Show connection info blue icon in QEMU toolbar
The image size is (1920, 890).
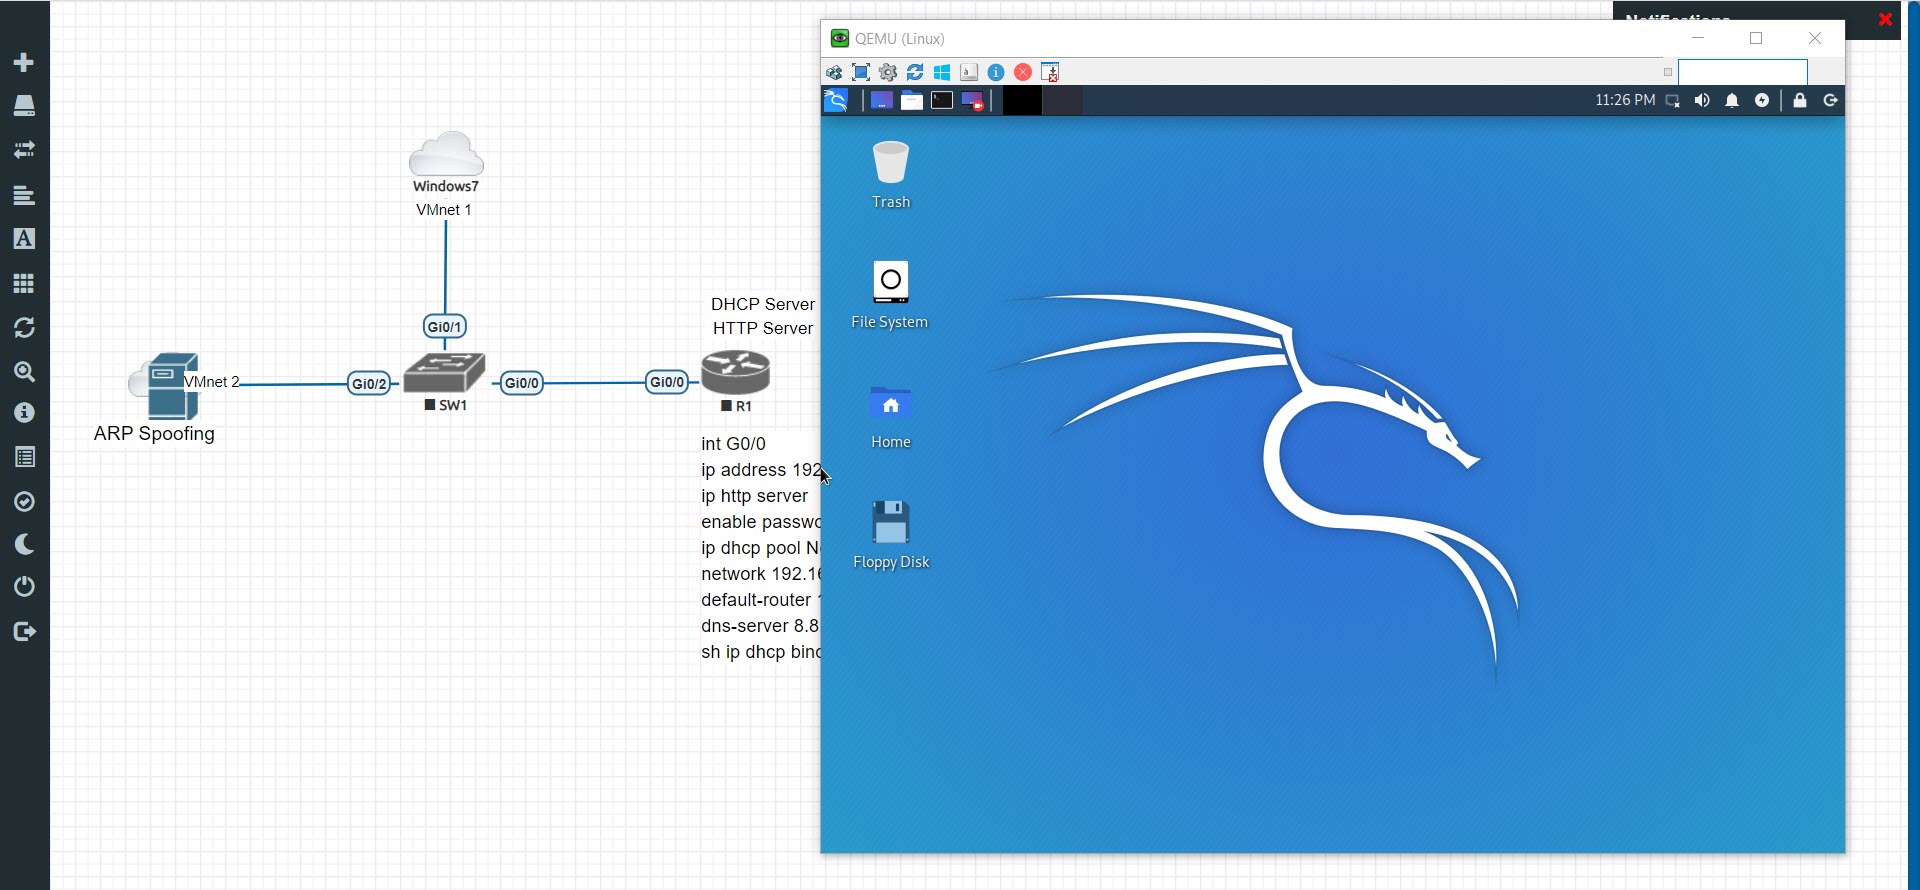pyautogui.click(x=996, y=72)
